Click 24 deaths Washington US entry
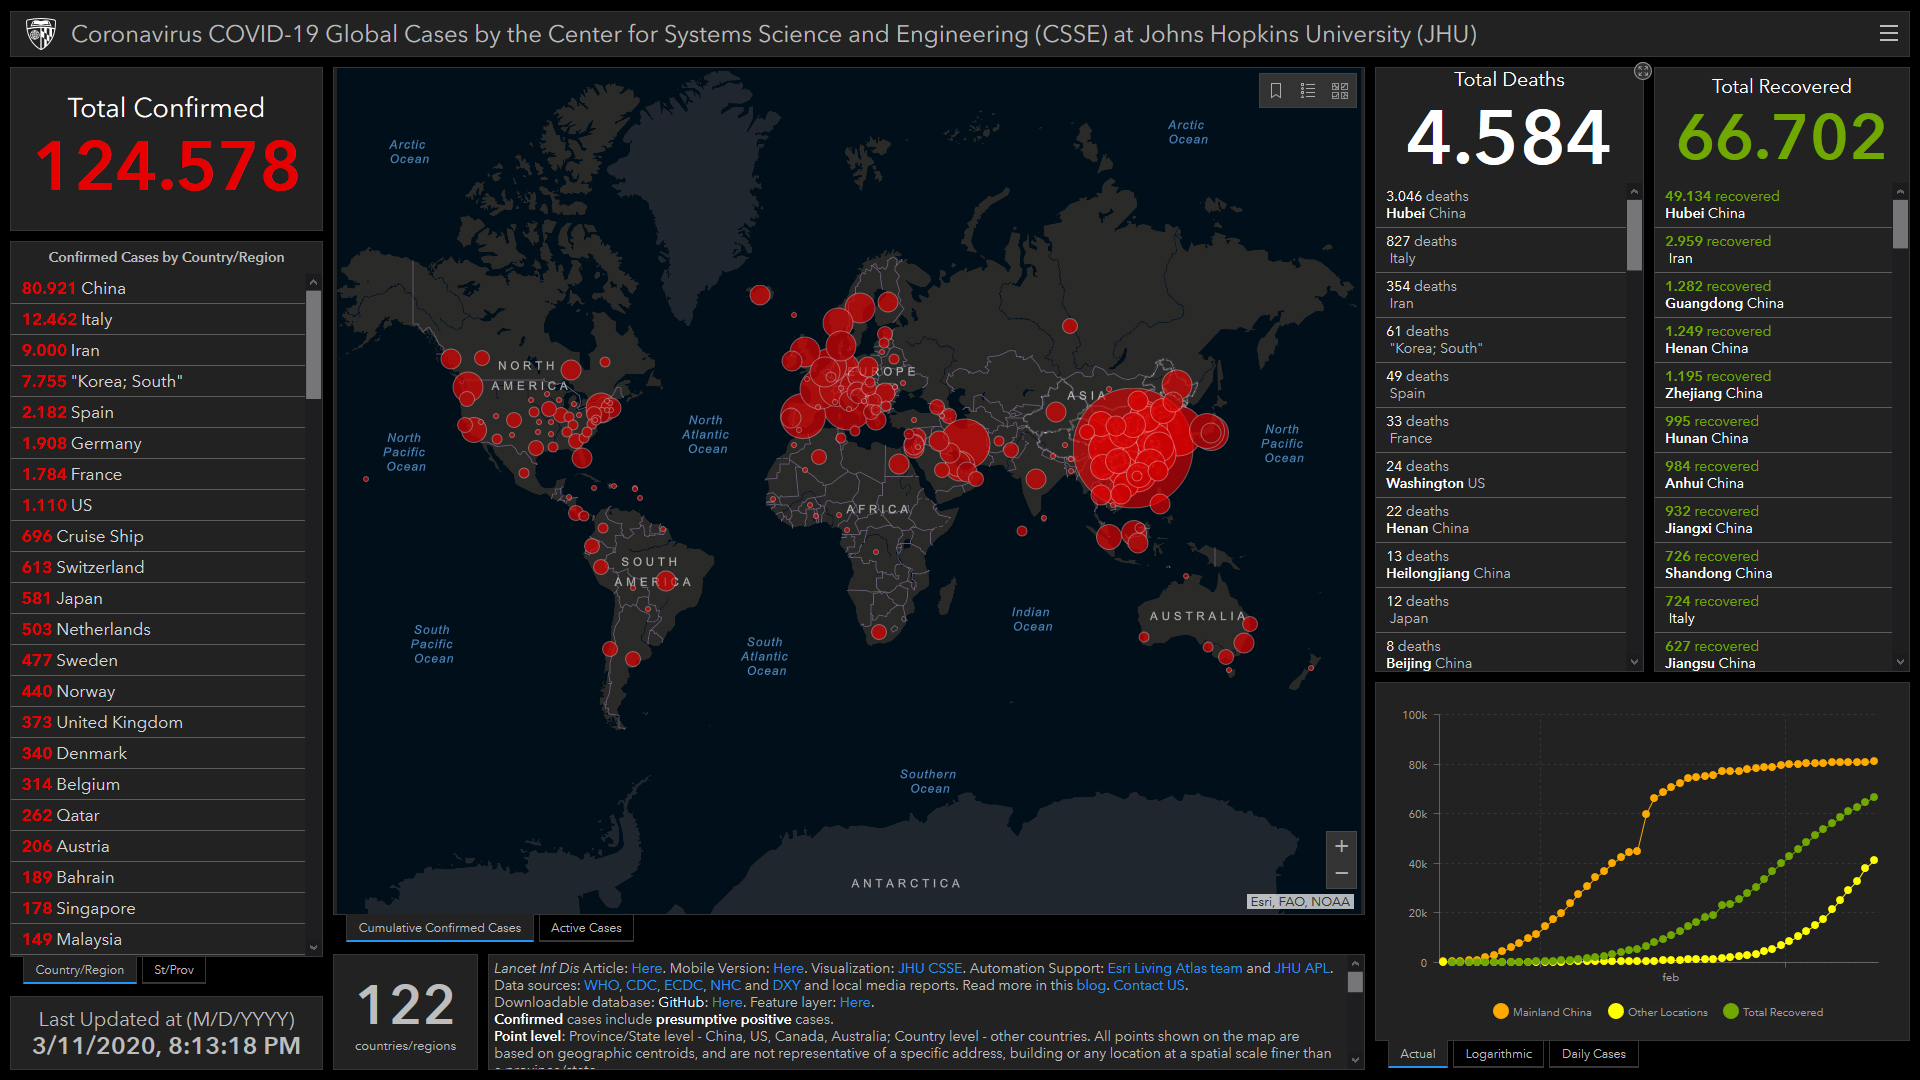1920x1080 pixels. 1501,475
